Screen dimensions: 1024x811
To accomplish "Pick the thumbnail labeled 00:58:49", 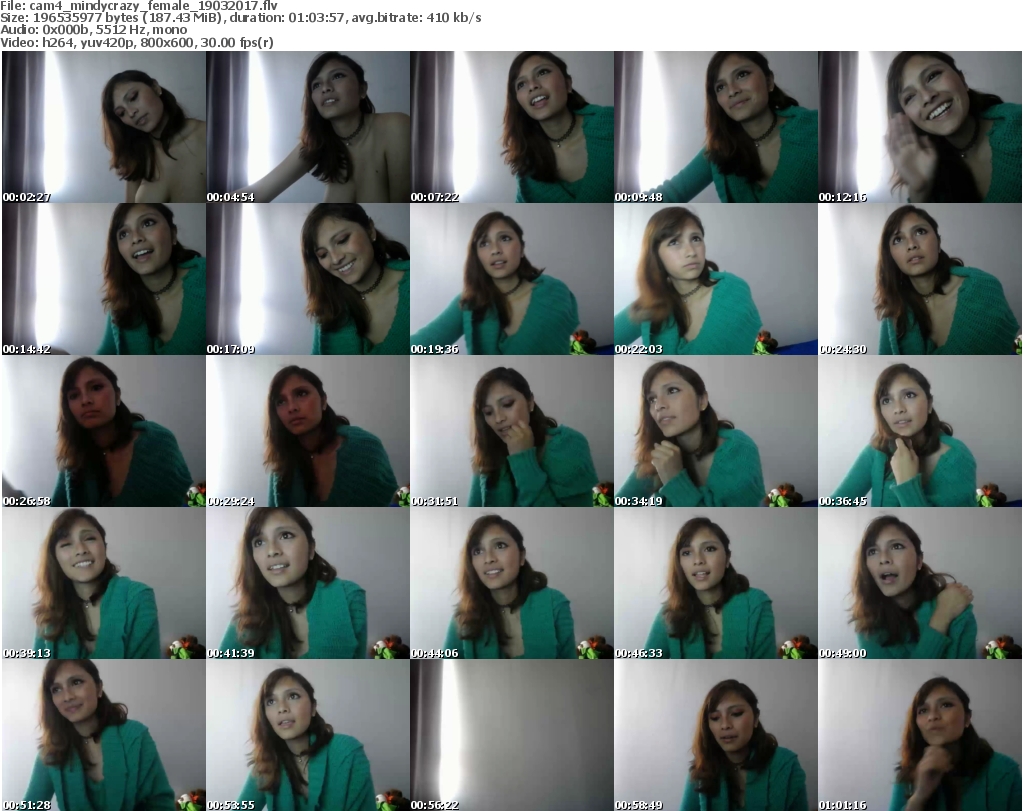I will (716, 735).
